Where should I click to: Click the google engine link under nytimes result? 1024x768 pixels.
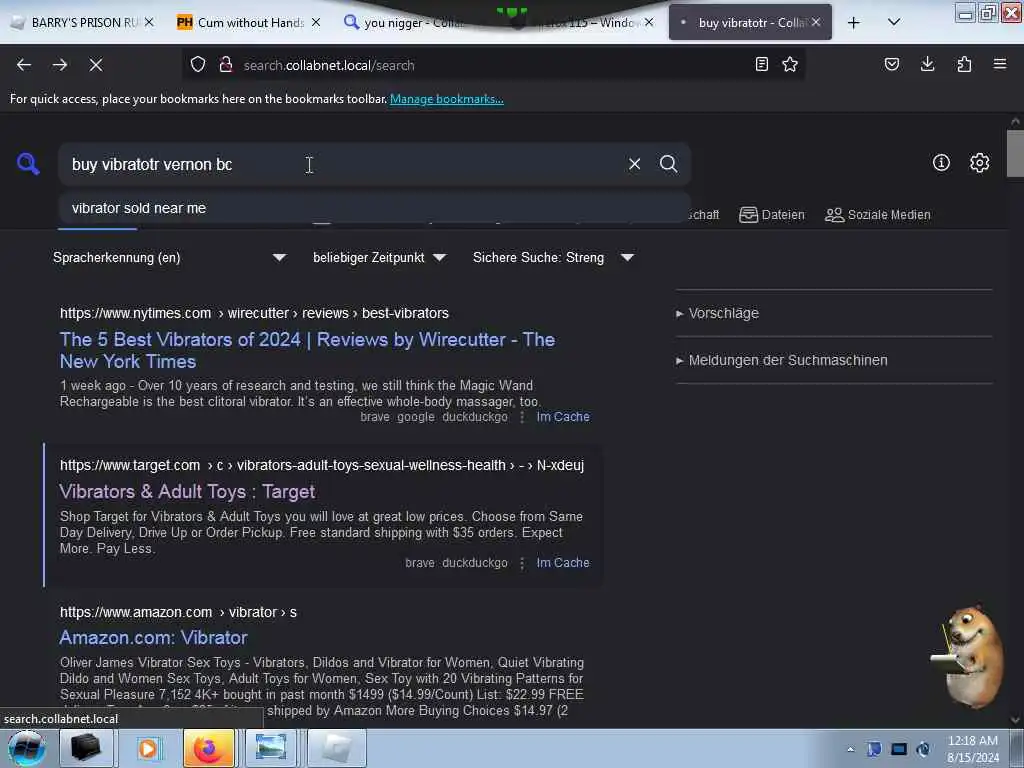pyautogui.click(x=416, y=417)
